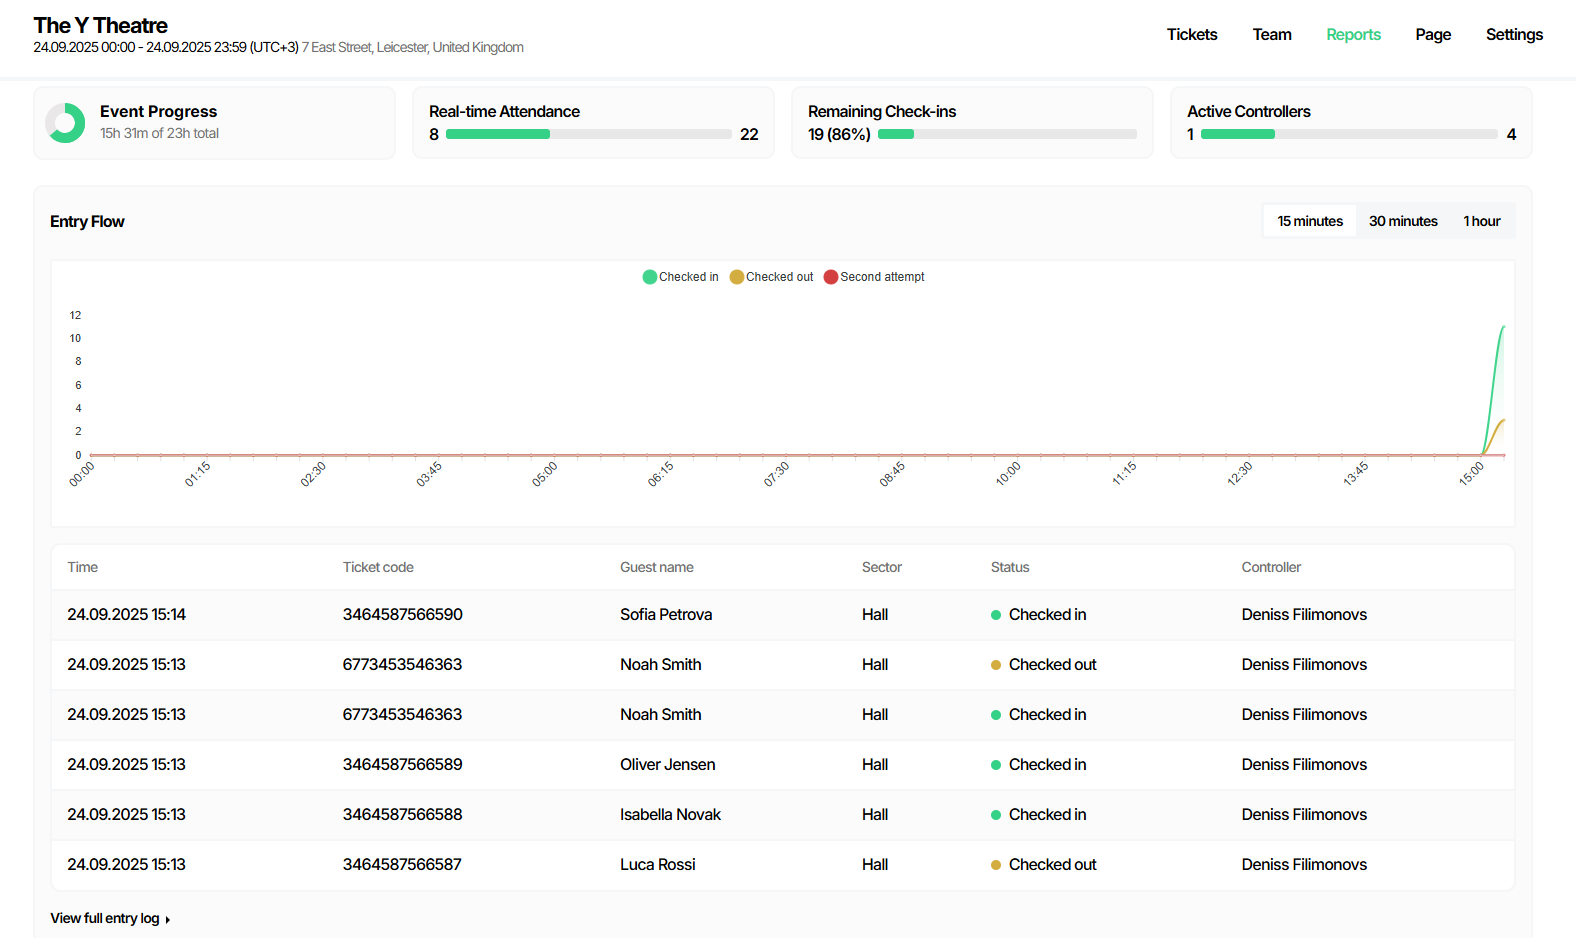Click the Active Controllers progress bar
Screen dimensions: 1576x938
pyautogui.click(x=1348, y=134)
